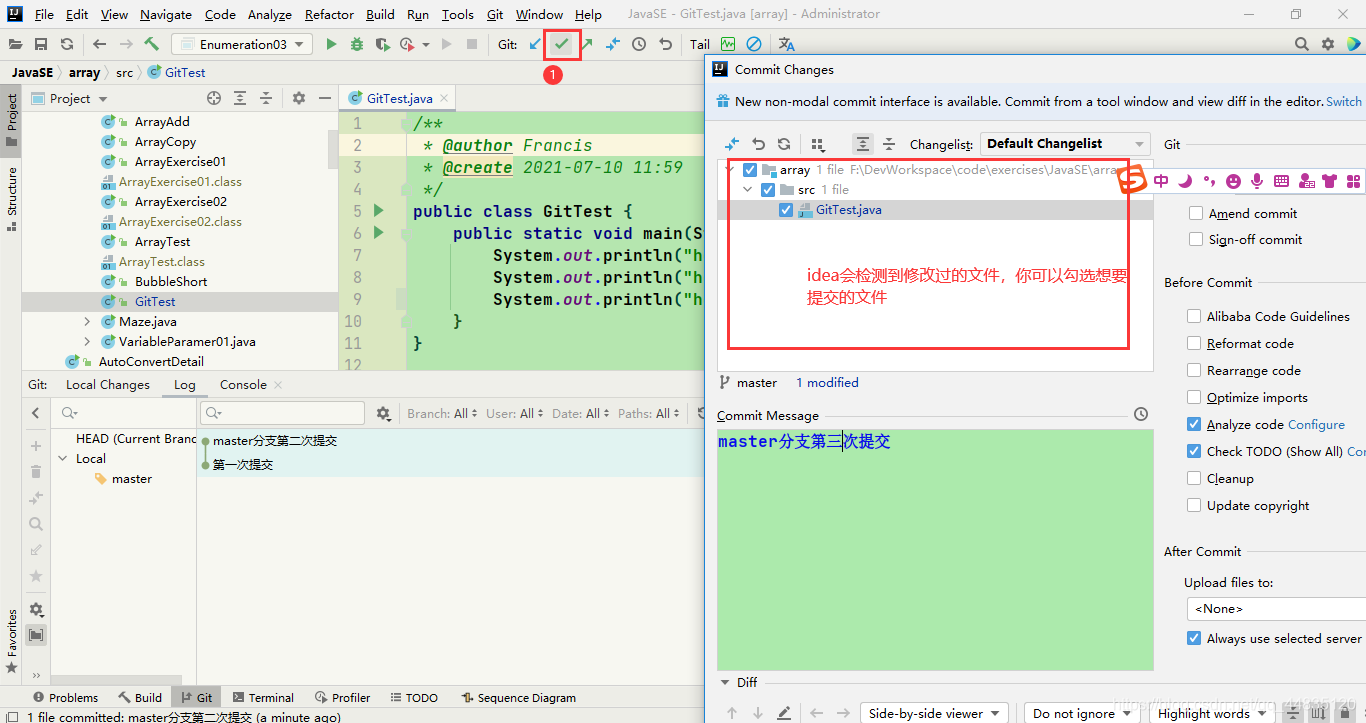Click Group By icon in Commit Changes dialog
1366x723 pixels.
[818, 144]
